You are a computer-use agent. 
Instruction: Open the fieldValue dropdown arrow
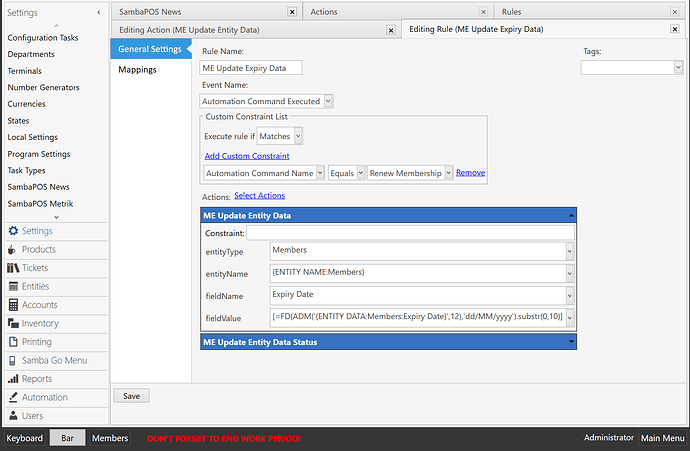pos(569,318)
